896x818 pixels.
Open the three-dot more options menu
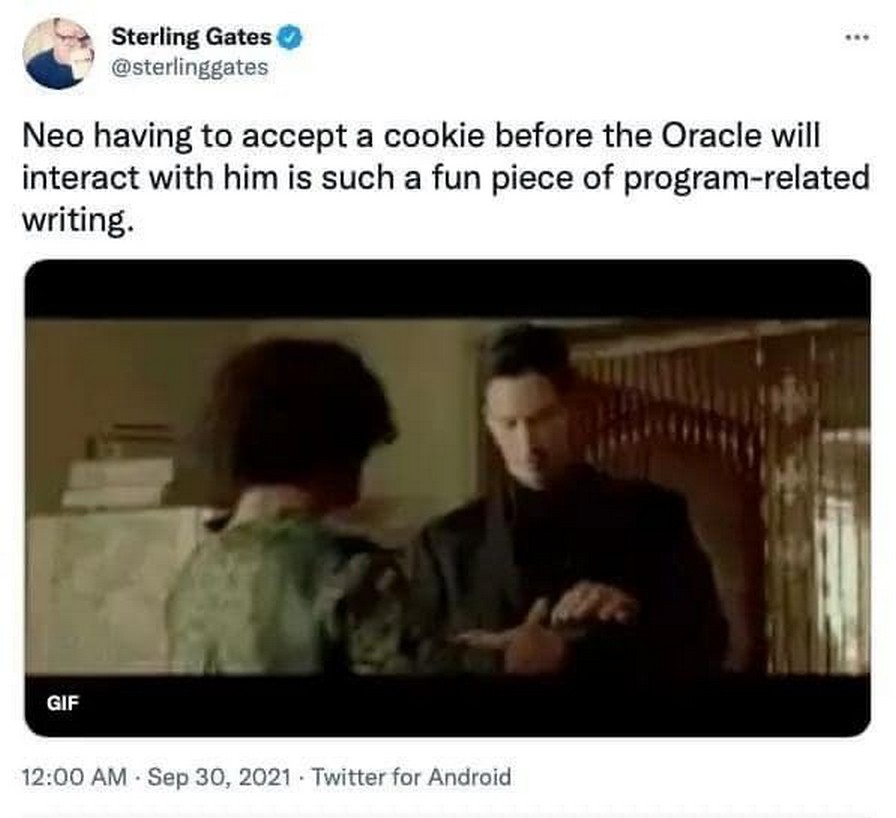click(858, 37)
